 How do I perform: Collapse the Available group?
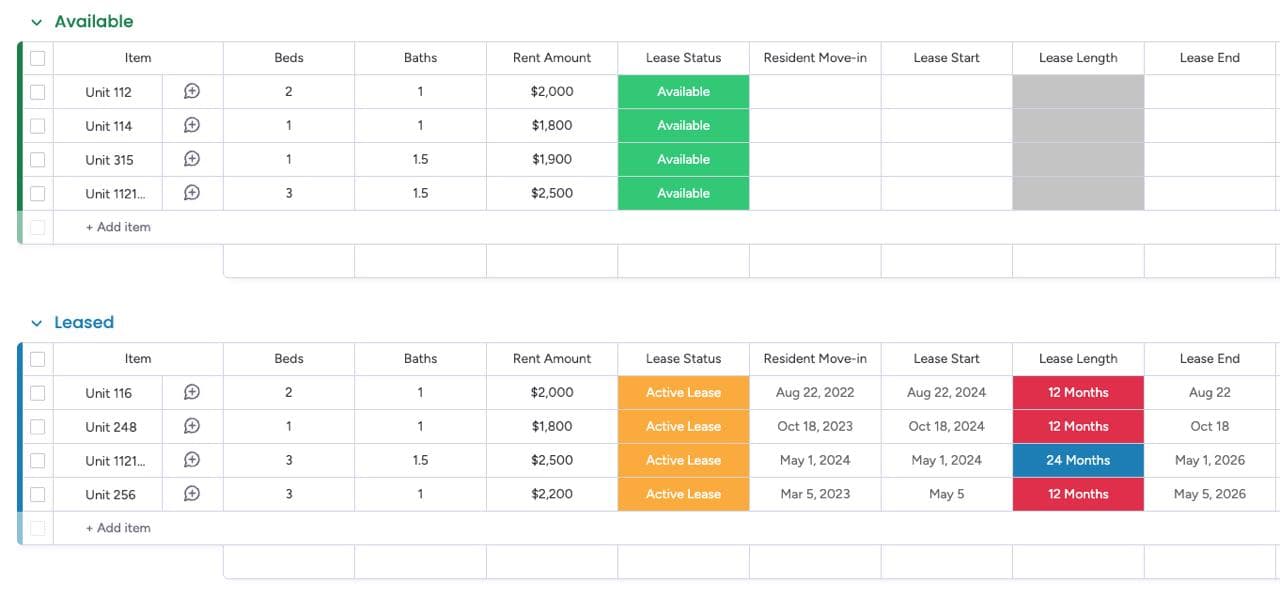pos(37,22)
